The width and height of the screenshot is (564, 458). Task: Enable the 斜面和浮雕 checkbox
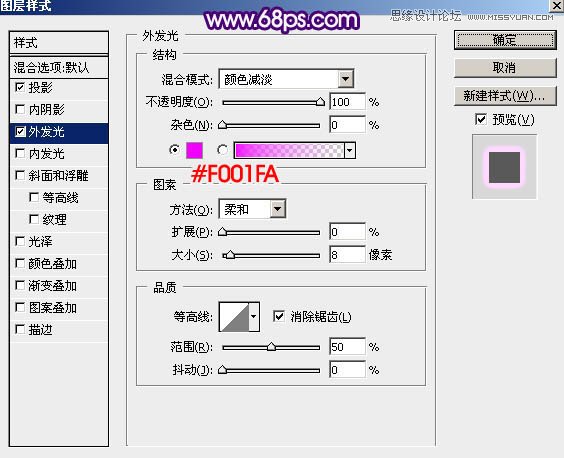20,176
